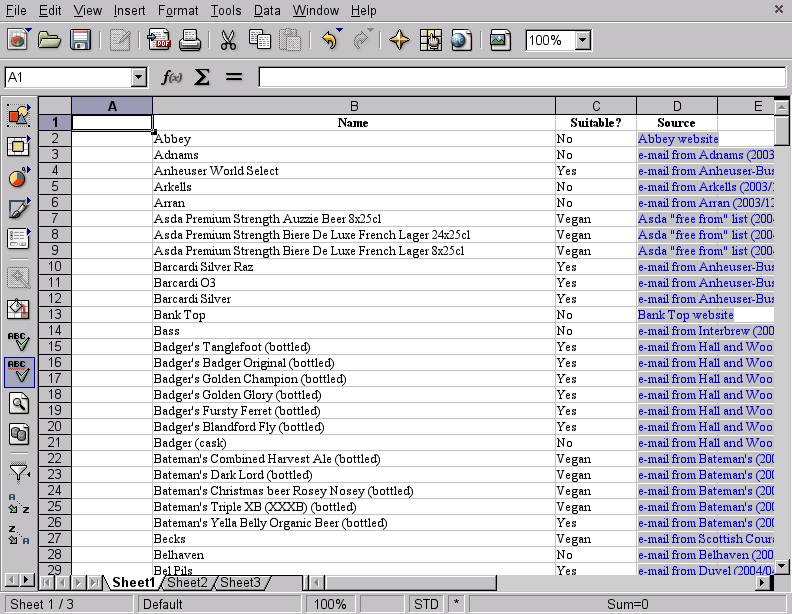Click the Redo arrow icon
Viewport: 792px width, 614px height.
coord(360,40)
